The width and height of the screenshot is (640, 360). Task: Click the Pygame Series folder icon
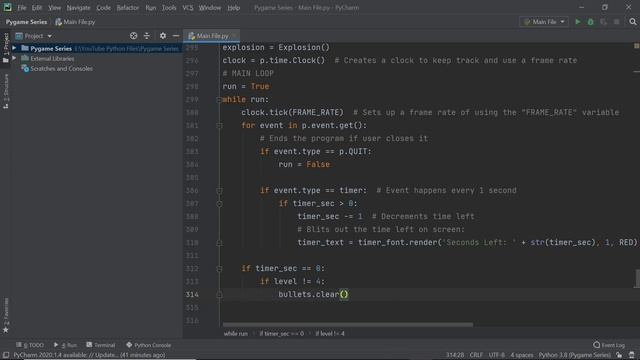[x=25, y=48]
